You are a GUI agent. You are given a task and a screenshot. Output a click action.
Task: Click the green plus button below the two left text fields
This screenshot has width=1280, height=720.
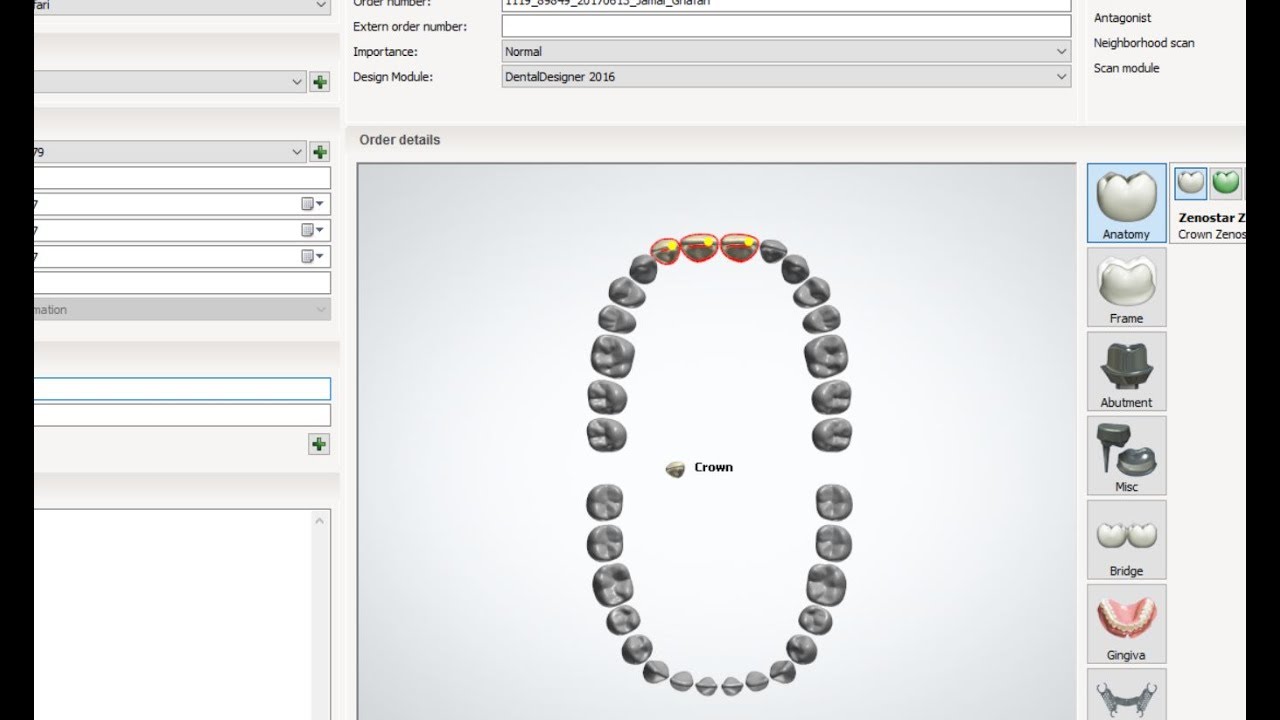click(x=319, y=444)
